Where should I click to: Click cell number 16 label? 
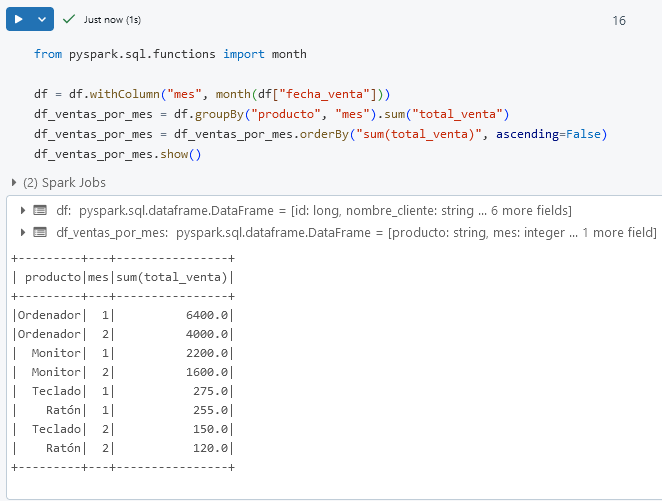tap(619, 20)
